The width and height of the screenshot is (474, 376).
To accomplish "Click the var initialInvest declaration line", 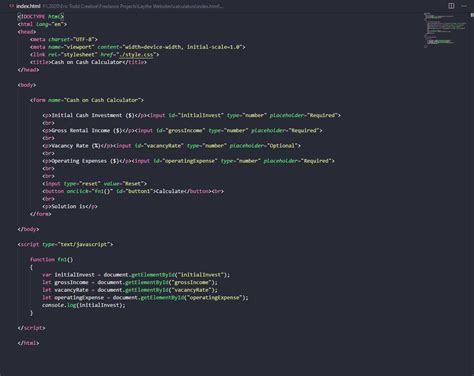I will pyautogui.click(x=136, y=275).
